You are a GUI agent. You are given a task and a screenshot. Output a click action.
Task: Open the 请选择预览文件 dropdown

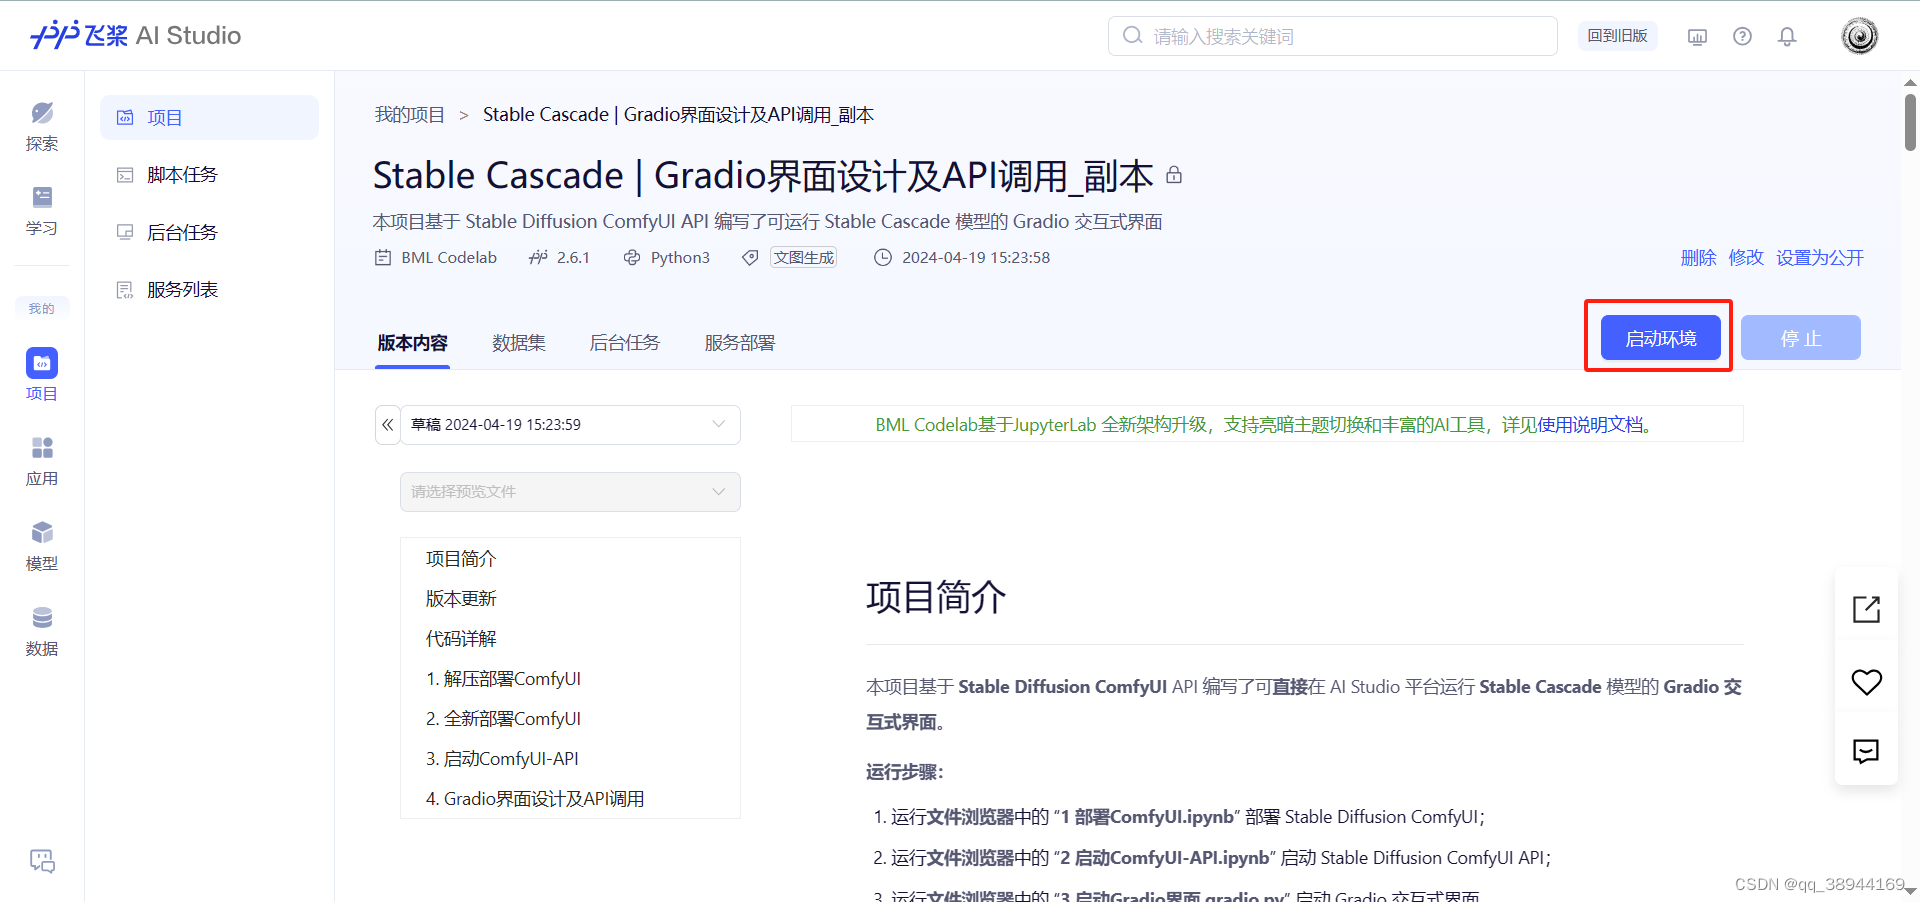pyautogui.click(x=570, y=492)
